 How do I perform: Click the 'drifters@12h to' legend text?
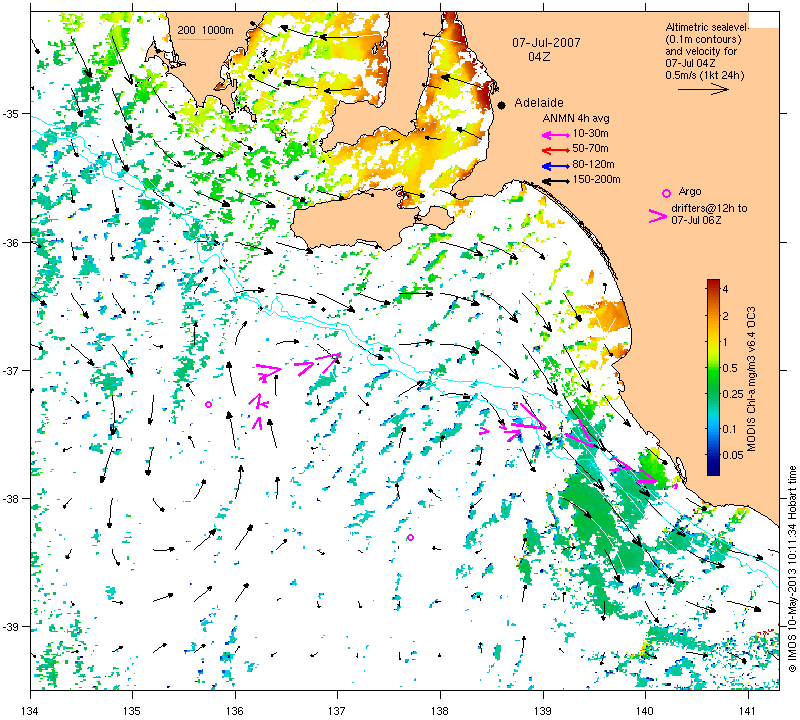[x=709, y=208]
